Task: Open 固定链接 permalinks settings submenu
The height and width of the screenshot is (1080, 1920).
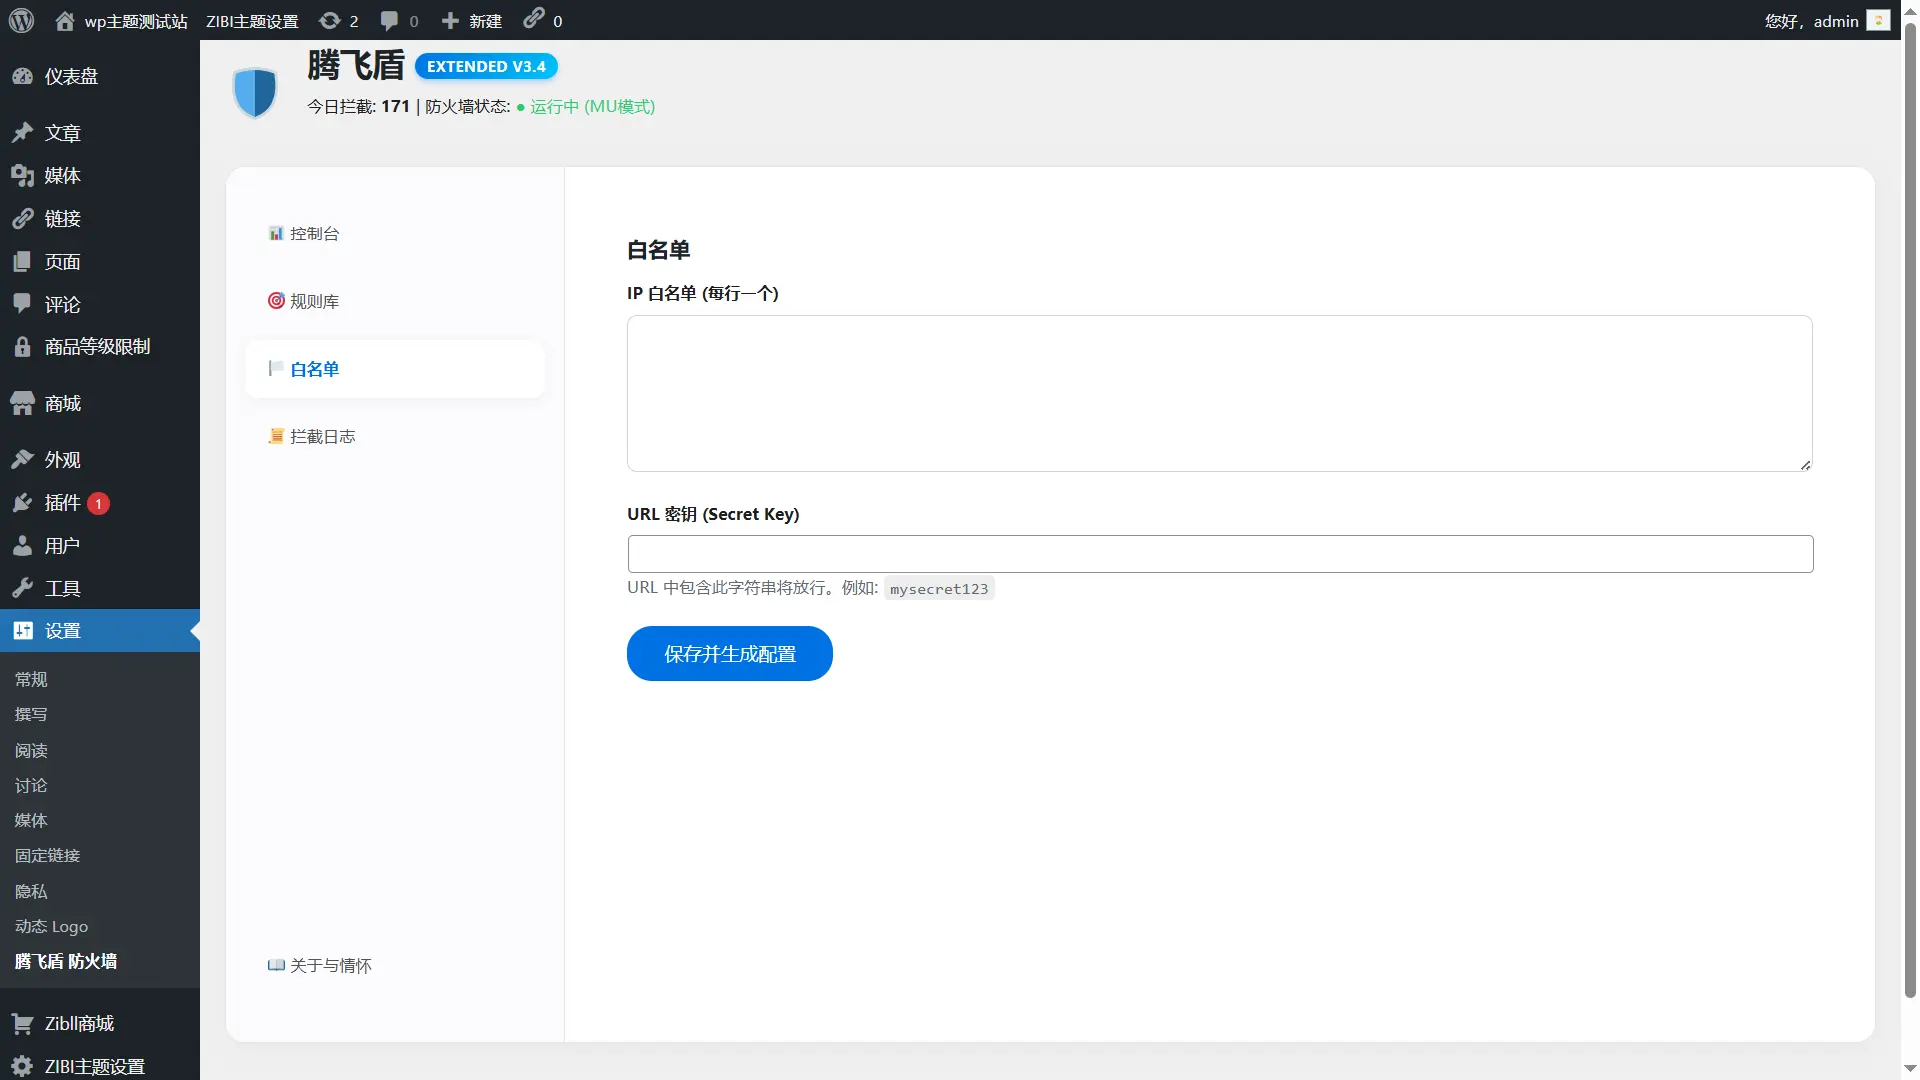Action: [47, 856]
